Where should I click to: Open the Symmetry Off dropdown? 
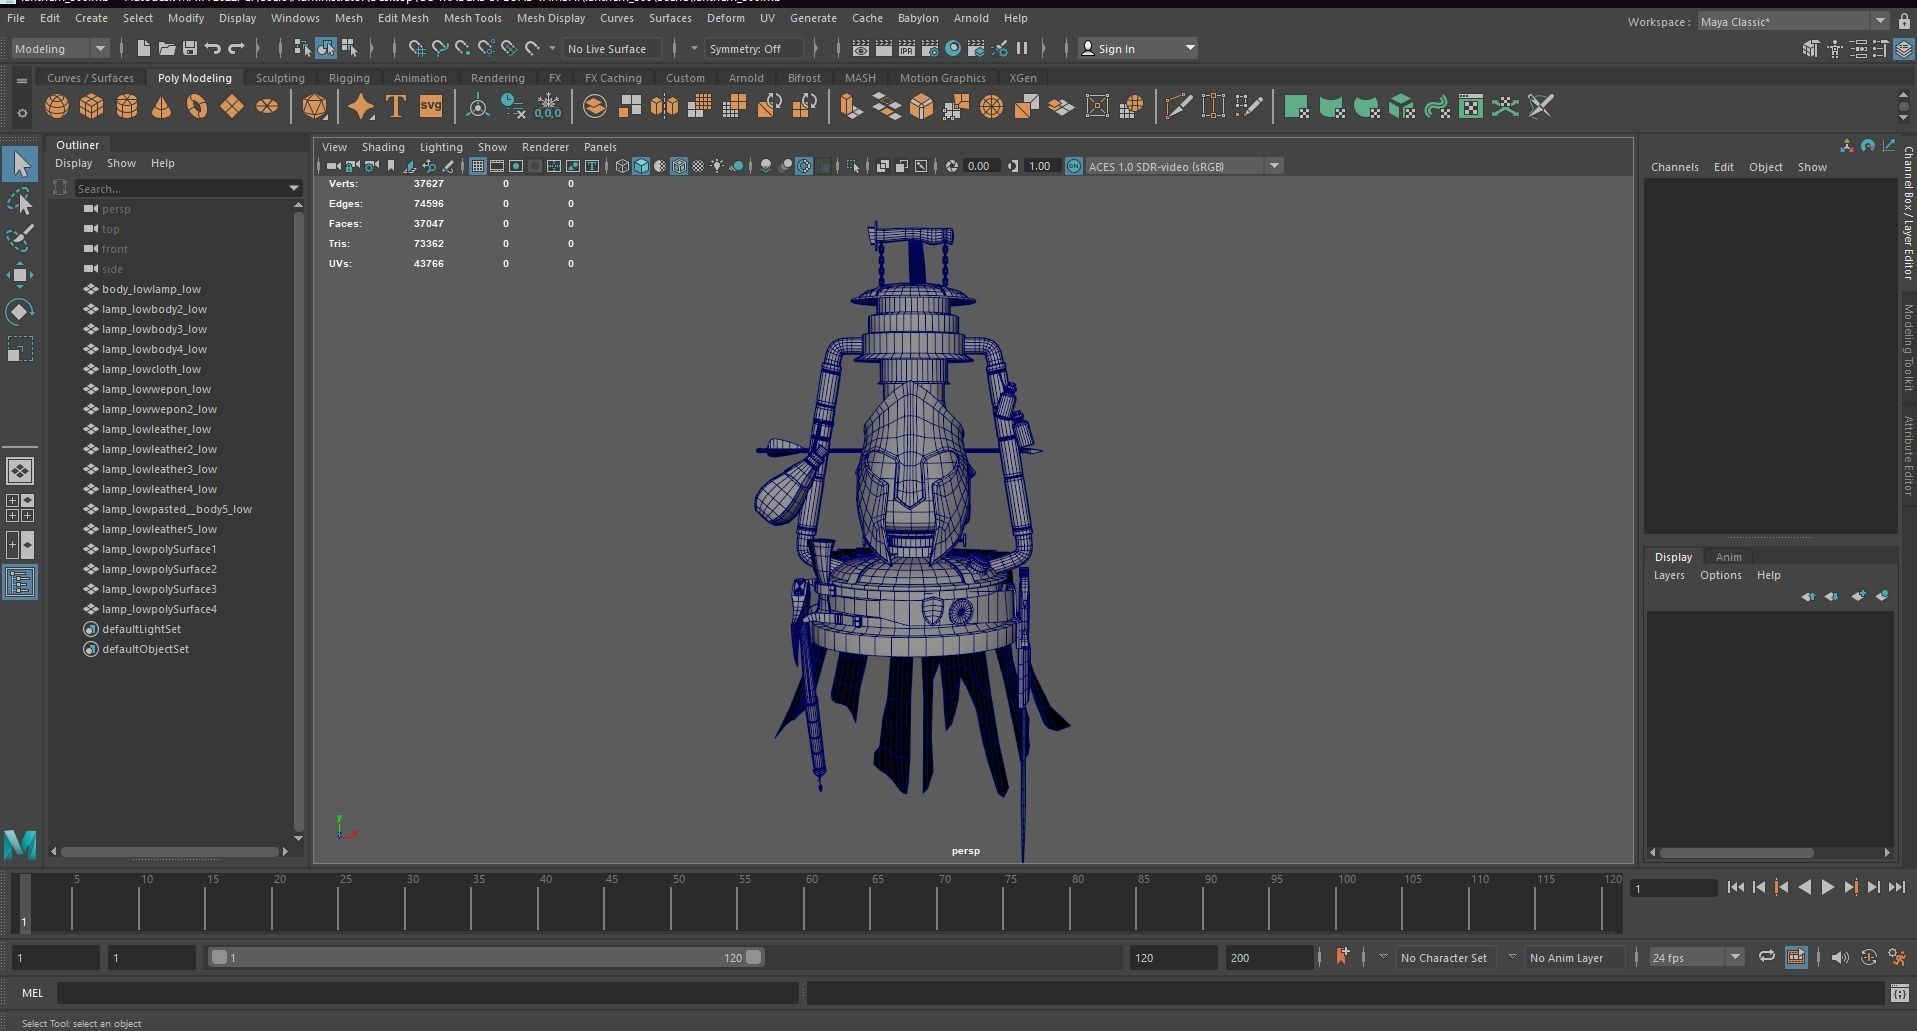click(752, 48)
